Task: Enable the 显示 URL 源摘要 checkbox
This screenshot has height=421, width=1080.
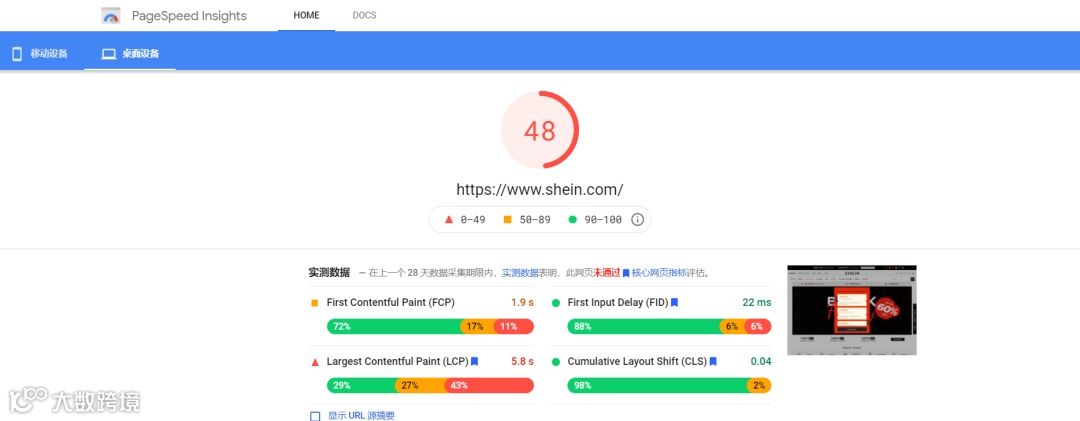Action: pyautogui.click(x=315, y=416)
